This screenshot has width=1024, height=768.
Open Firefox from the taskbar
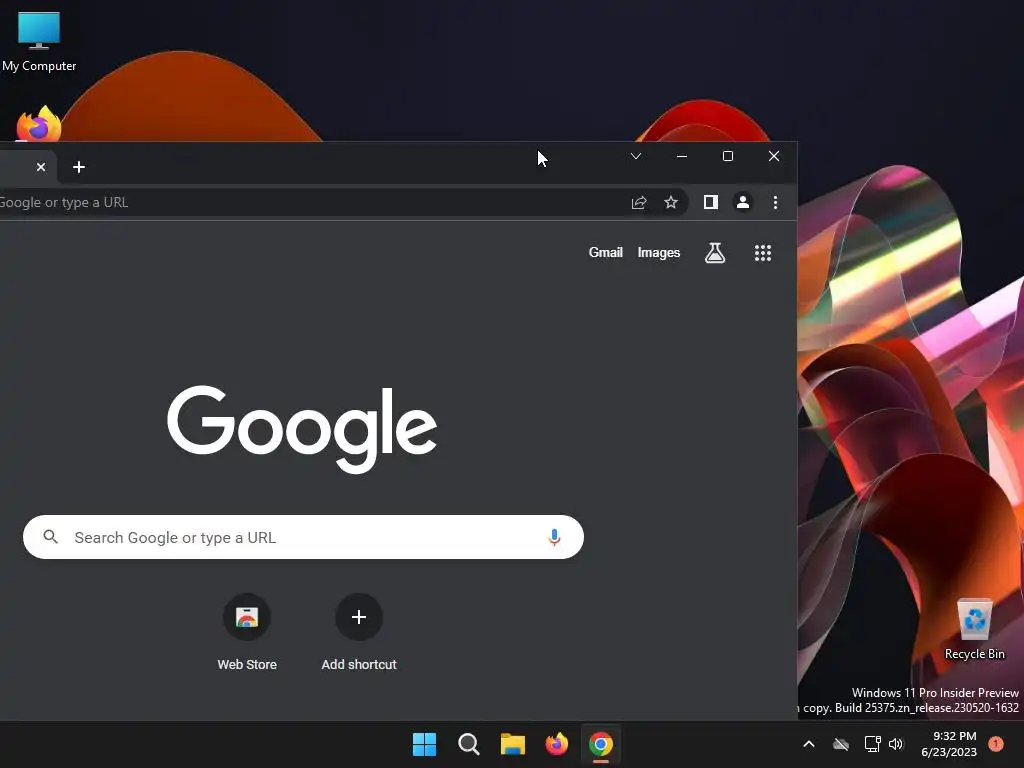click(556, 744)
